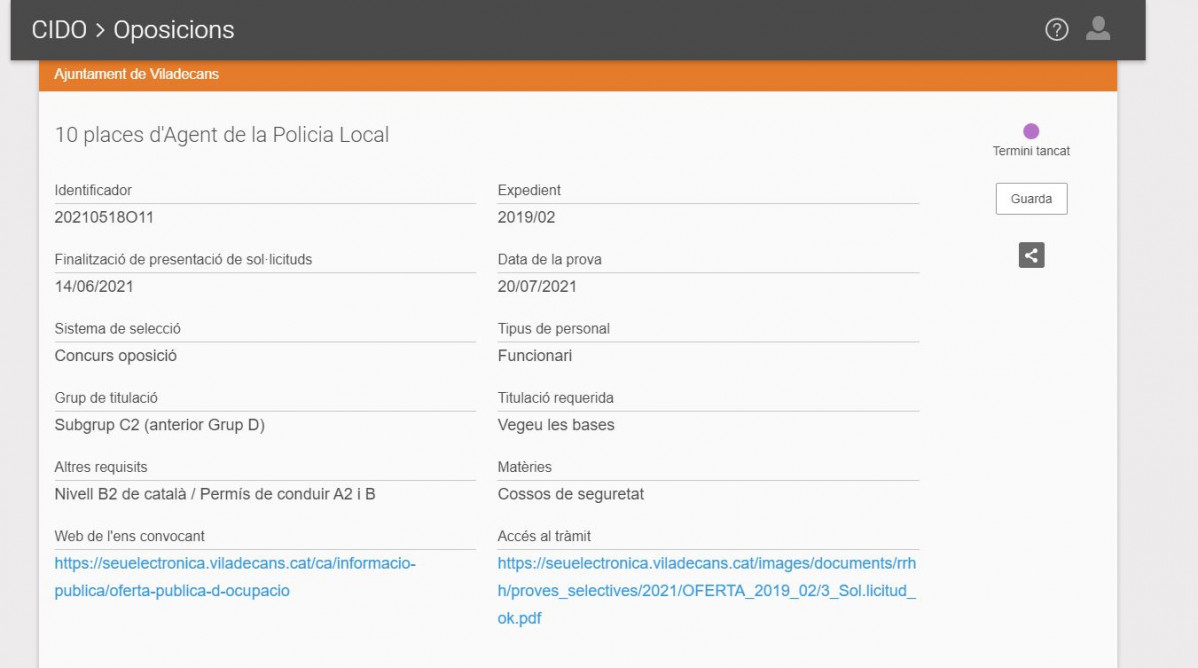Select the title 10 places d'Agent de la Policia Local

pos(222,135)
